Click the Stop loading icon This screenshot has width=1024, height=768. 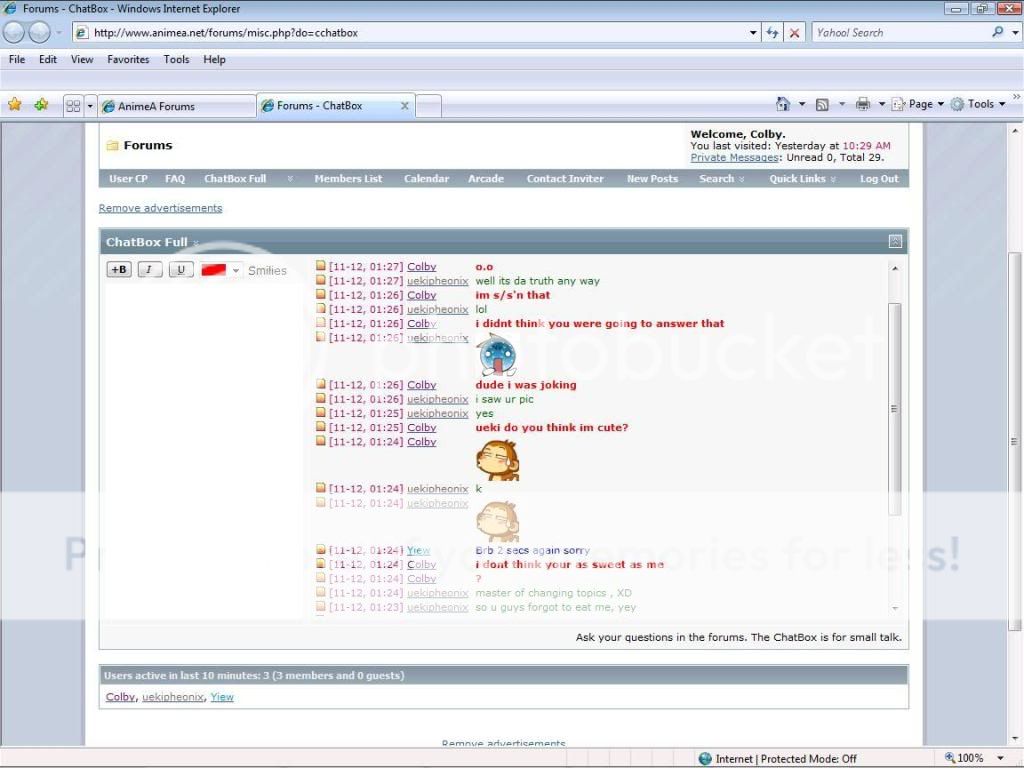tap(795, 33)
